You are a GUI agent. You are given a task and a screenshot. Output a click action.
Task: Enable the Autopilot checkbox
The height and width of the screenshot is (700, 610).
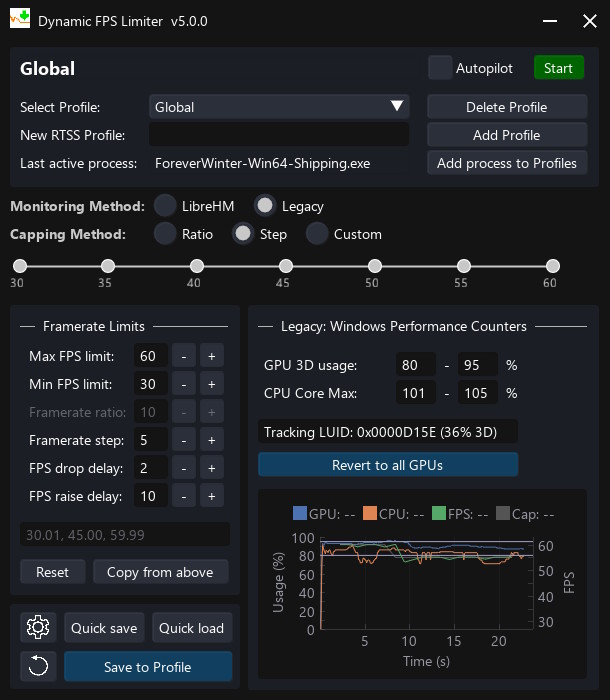pyautogui.click(x=440, y=68)
